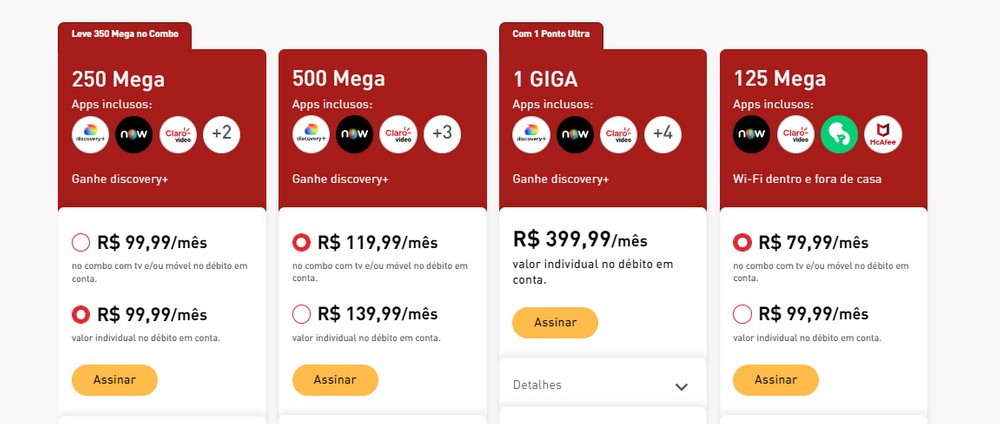The height and width of the screenshot is (424, 1000).
Task: Click McAfee icon in 125 Mega plan
Action: (883, 134)
